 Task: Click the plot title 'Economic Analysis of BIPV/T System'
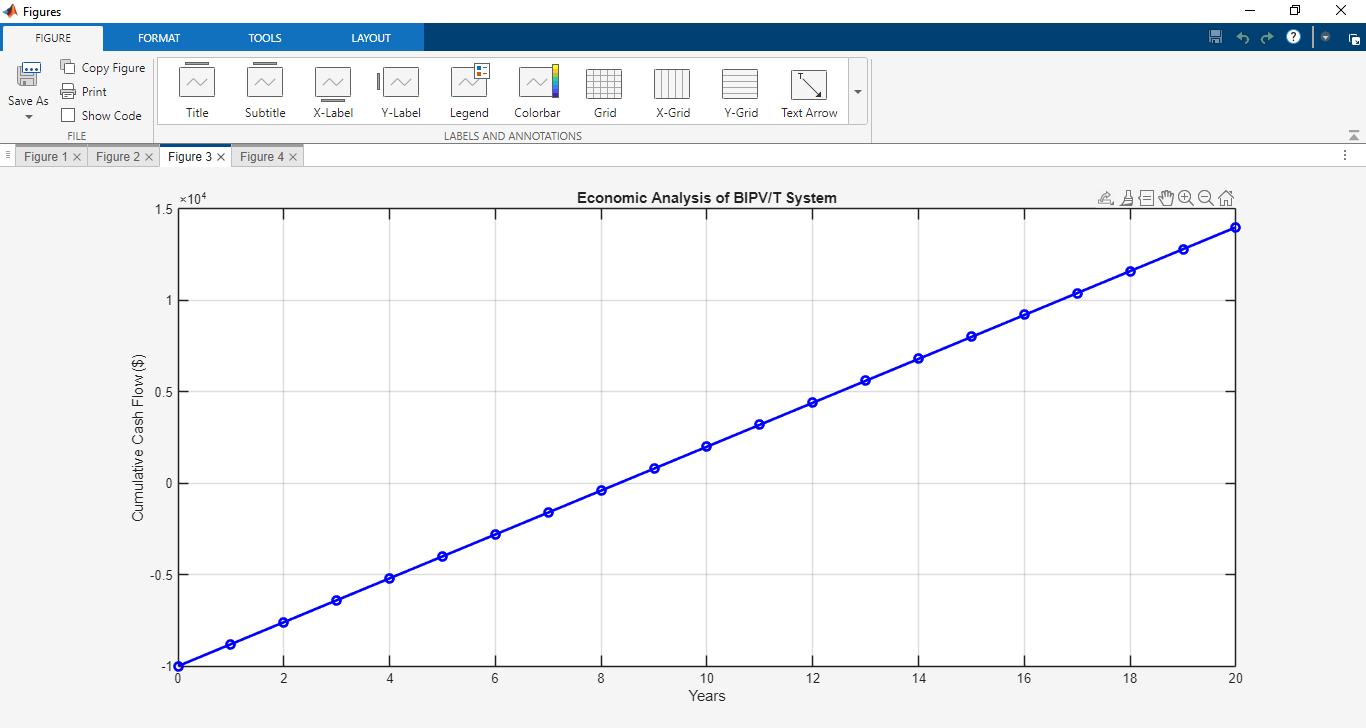pos(707,198)
